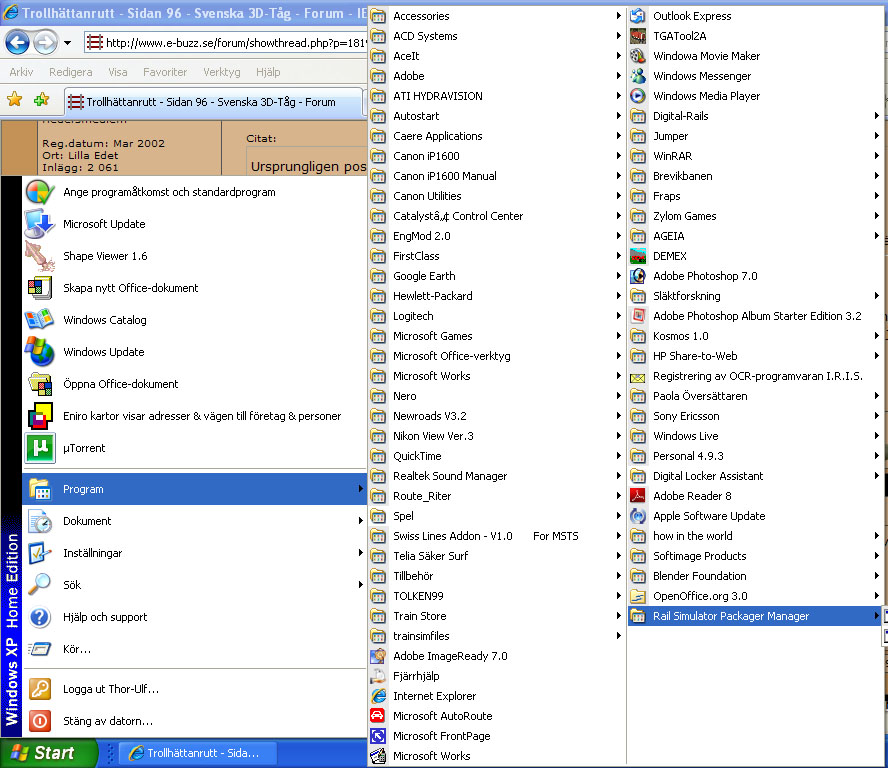888x768 pixels.
Task: Click the Outlook Express icon
Action: [x=638, y=16]
